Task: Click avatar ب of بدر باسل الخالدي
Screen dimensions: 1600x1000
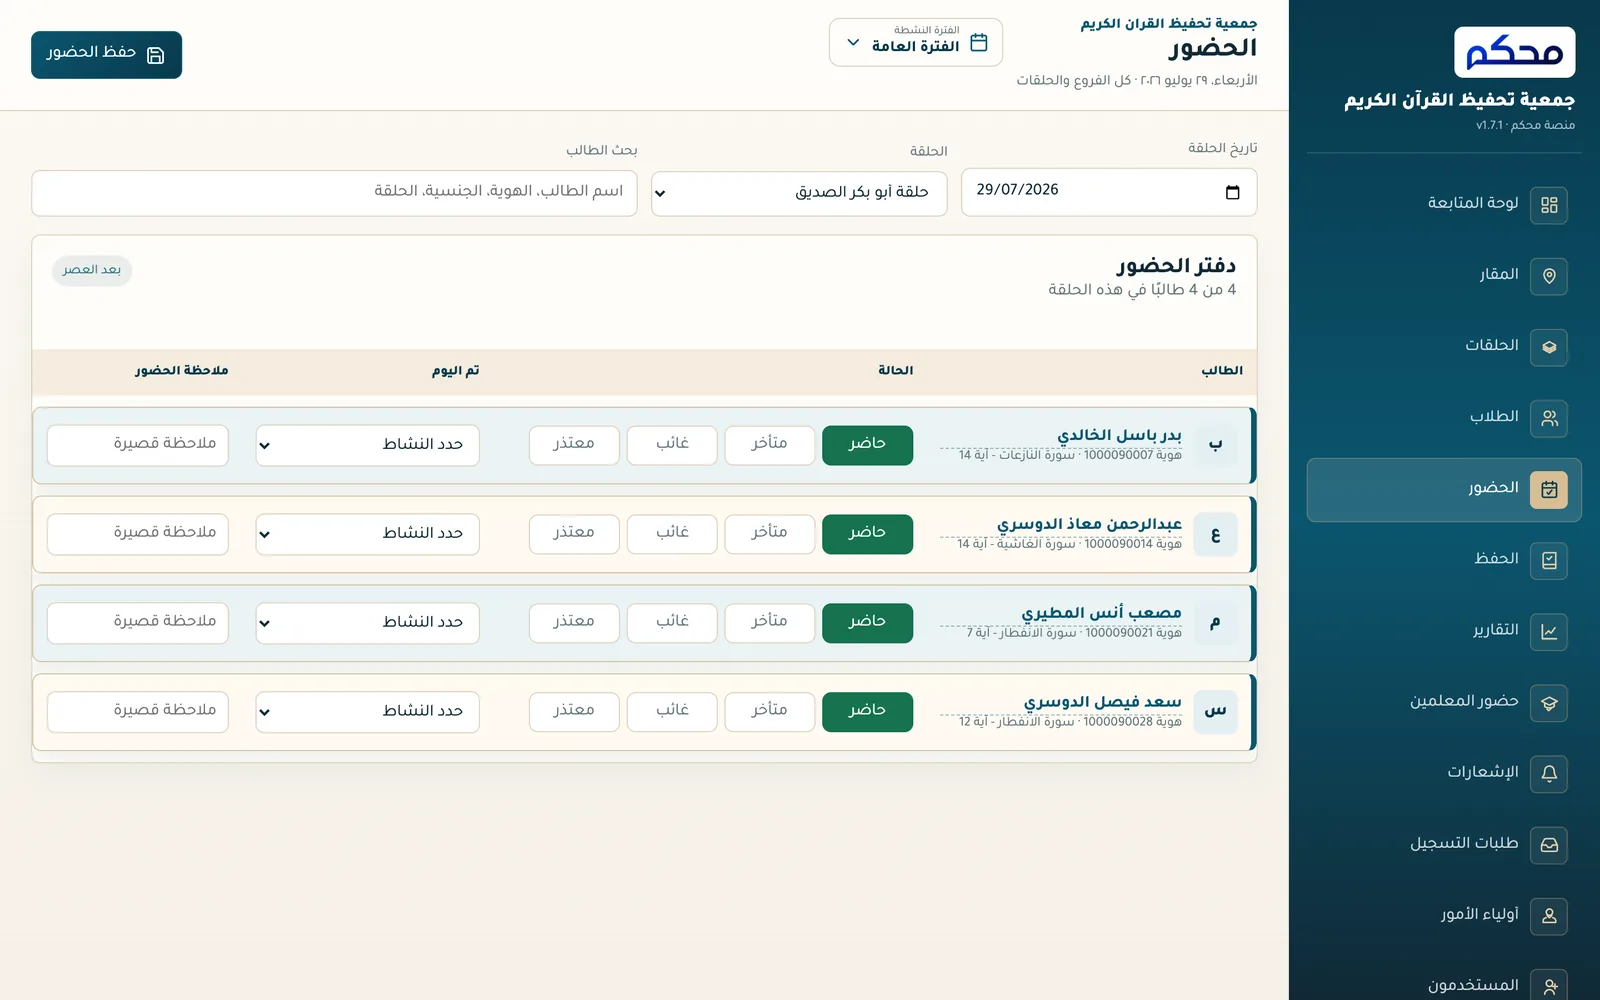Action: [1215, 445]
